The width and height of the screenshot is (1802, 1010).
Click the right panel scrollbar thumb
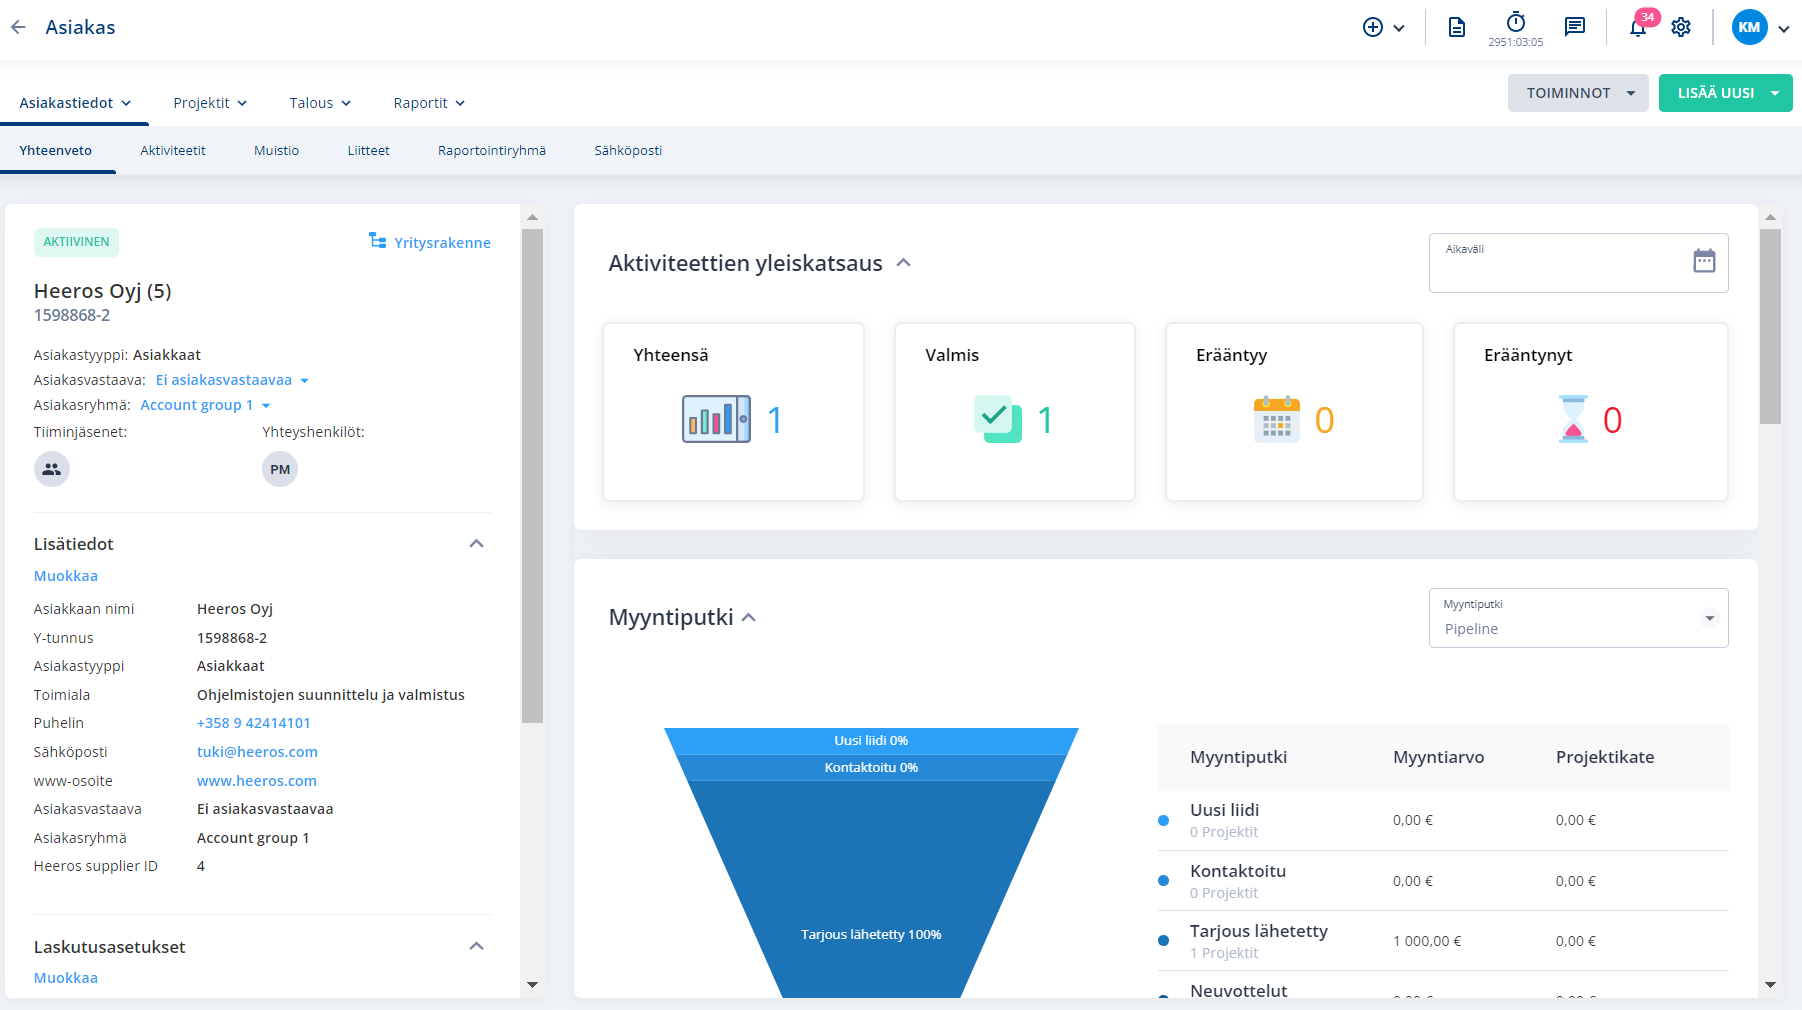1770,327
